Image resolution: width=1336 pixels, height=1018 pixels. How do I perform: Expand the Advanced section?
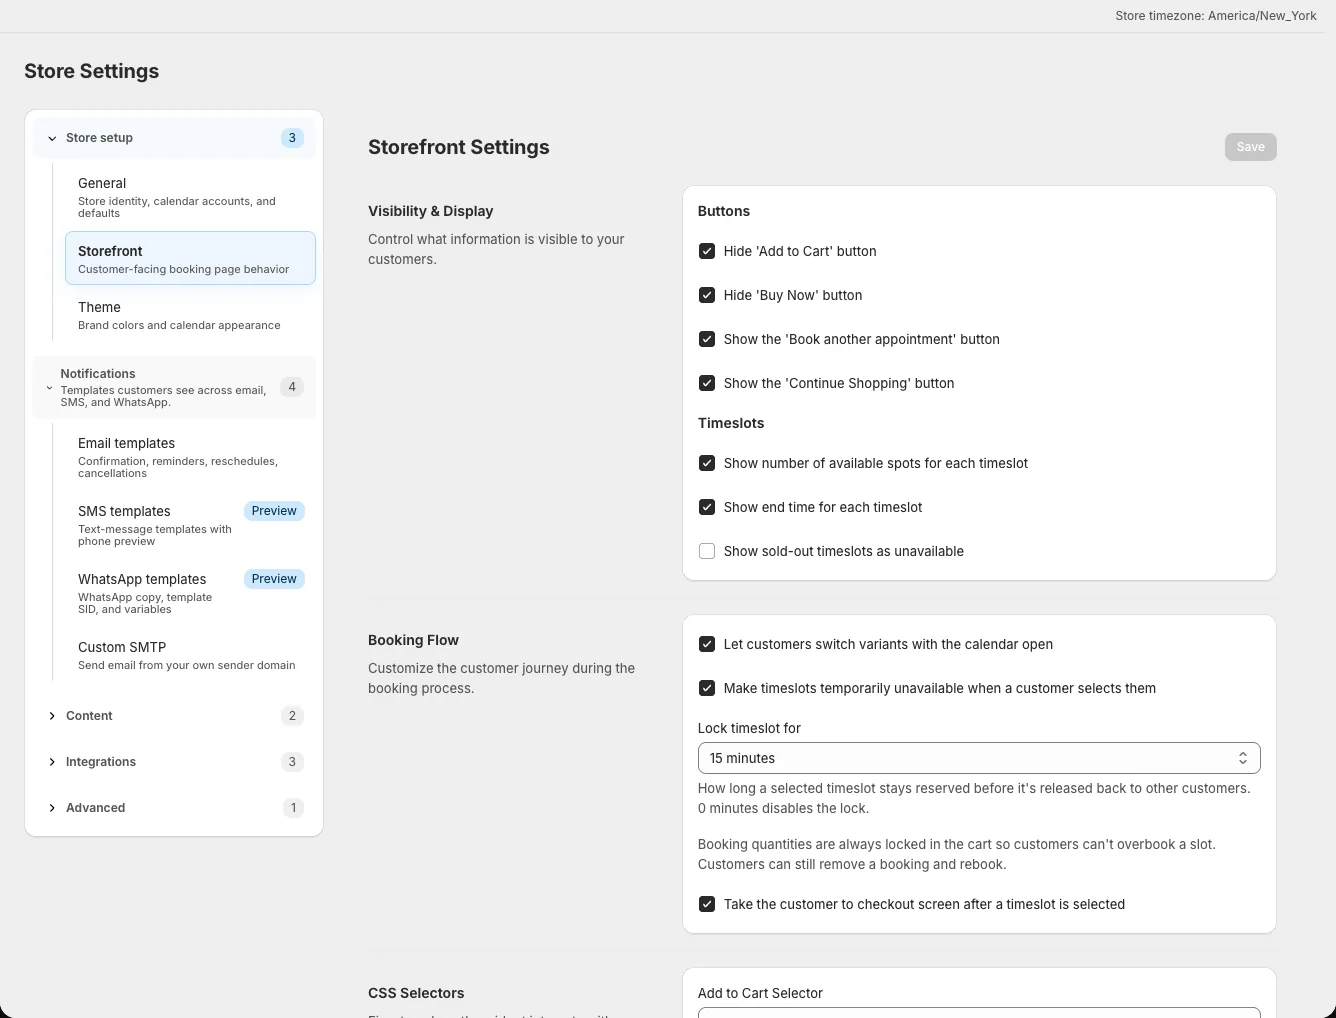point(174,808)
